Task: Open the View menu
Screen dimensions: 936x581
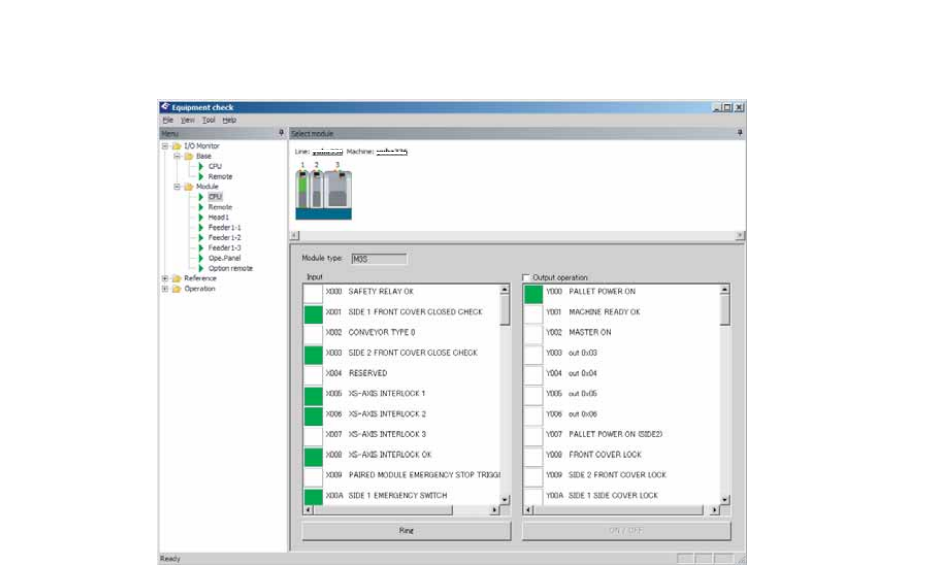Action: click(187, 120)
